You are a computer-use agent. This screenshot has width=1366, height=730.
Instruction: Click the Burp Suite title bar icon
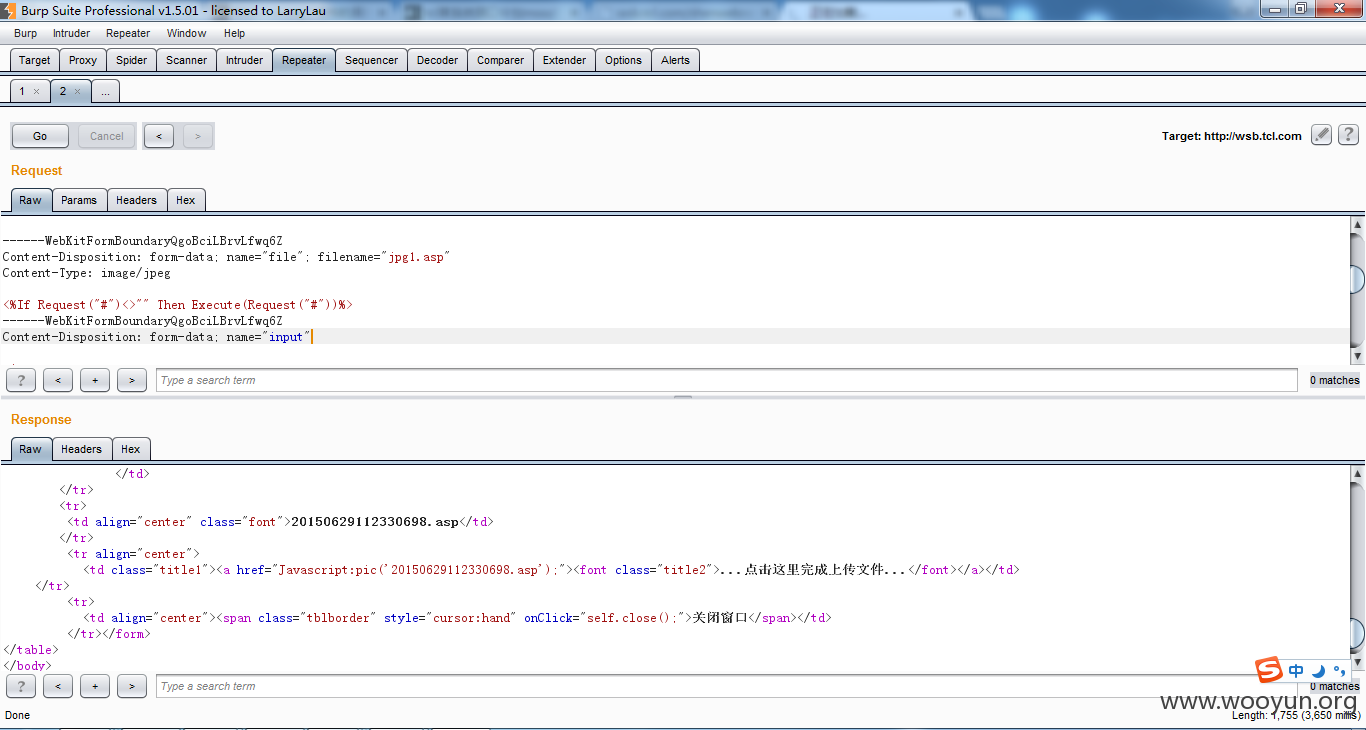[x=9, y=10]
